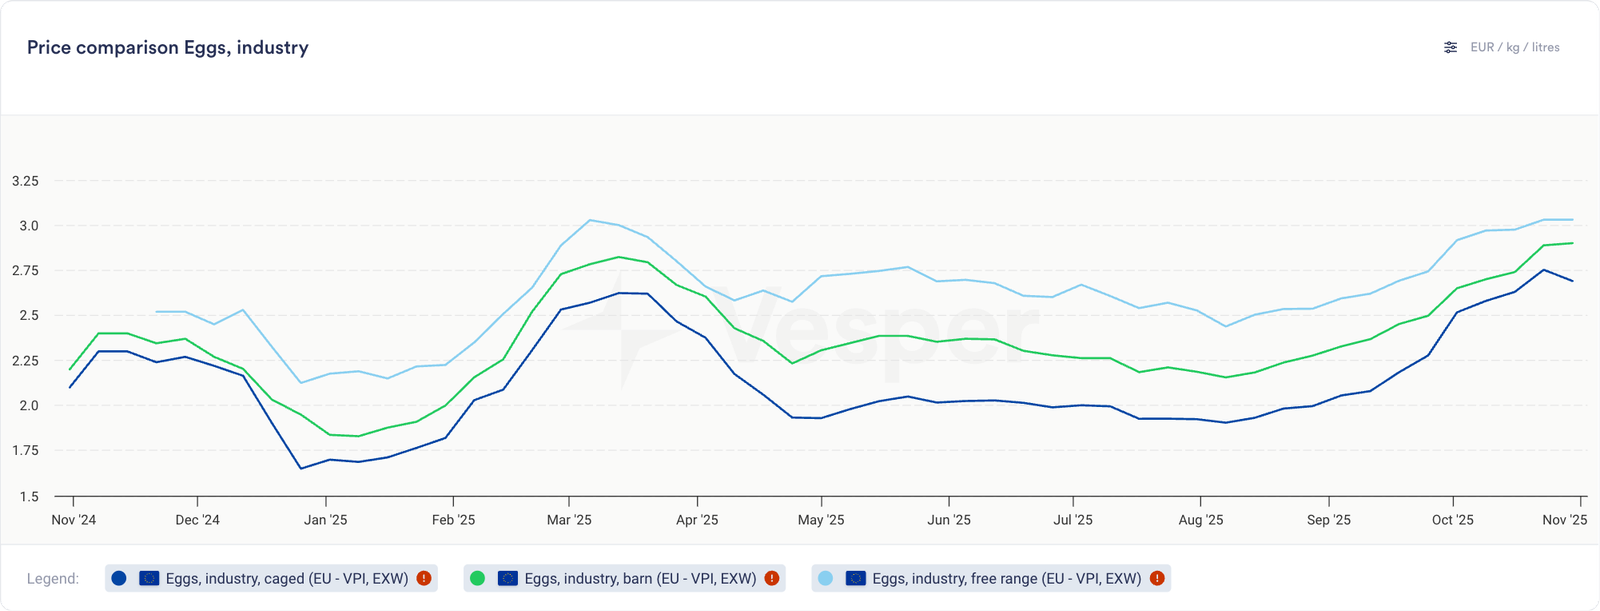Click the Price comparison Eggs, industry title

click(167, 47)
